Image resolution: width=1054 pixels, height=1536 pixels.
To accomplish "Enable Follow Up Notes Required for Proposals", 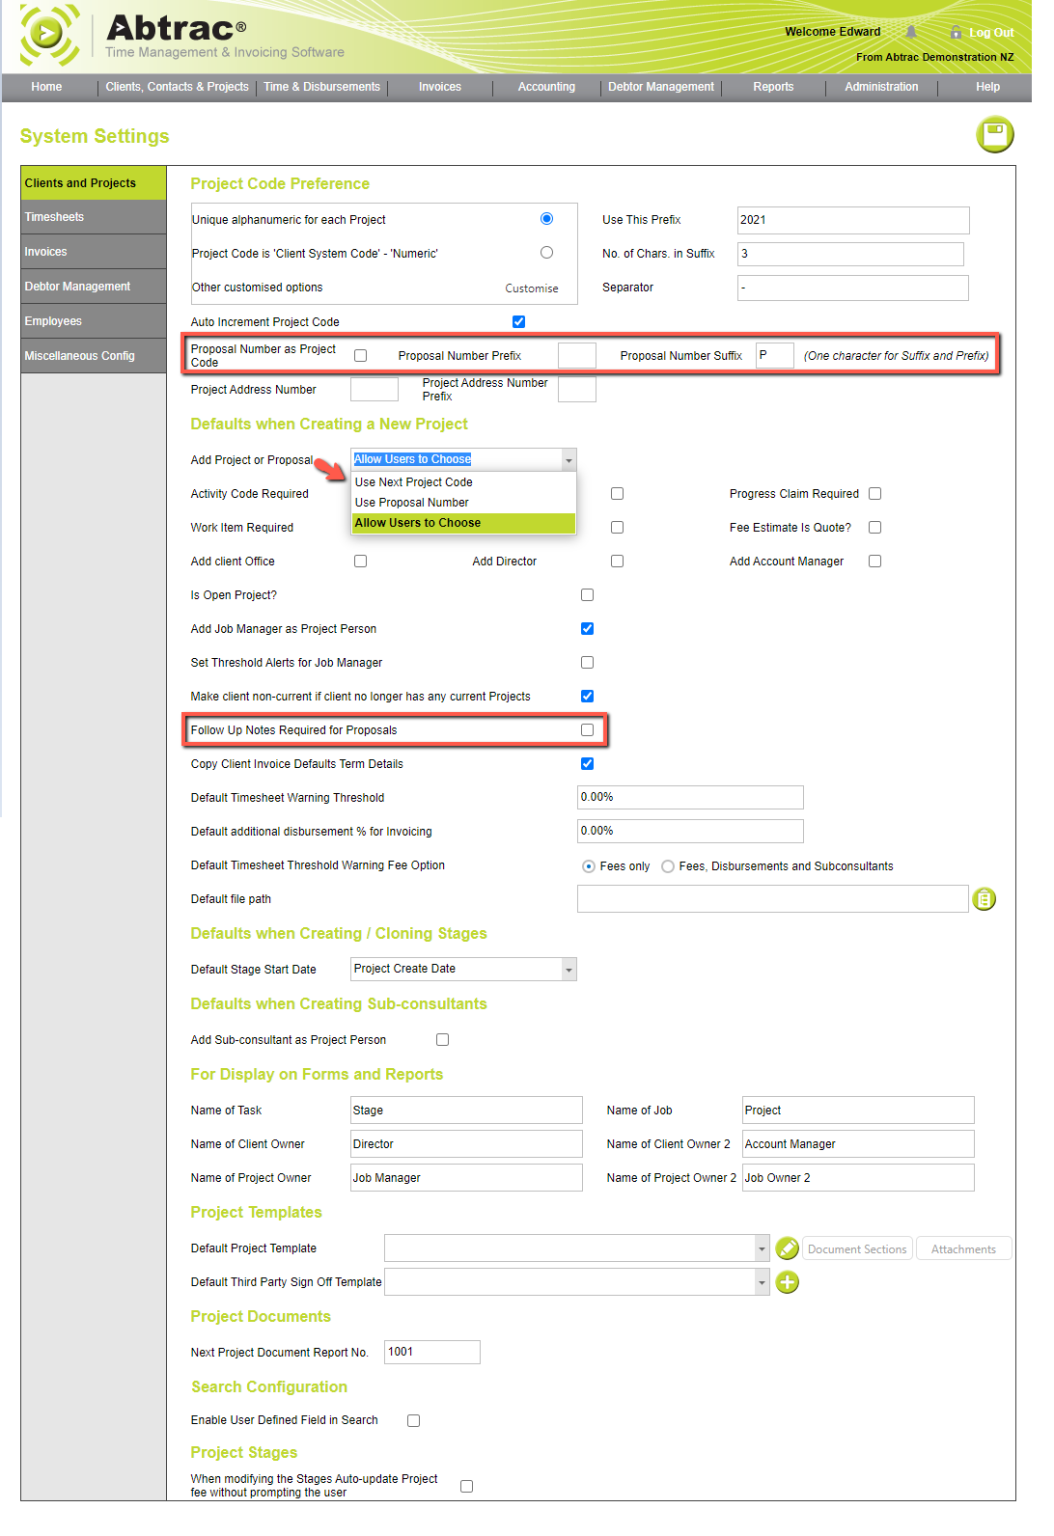I will click(x=587, y=730).
